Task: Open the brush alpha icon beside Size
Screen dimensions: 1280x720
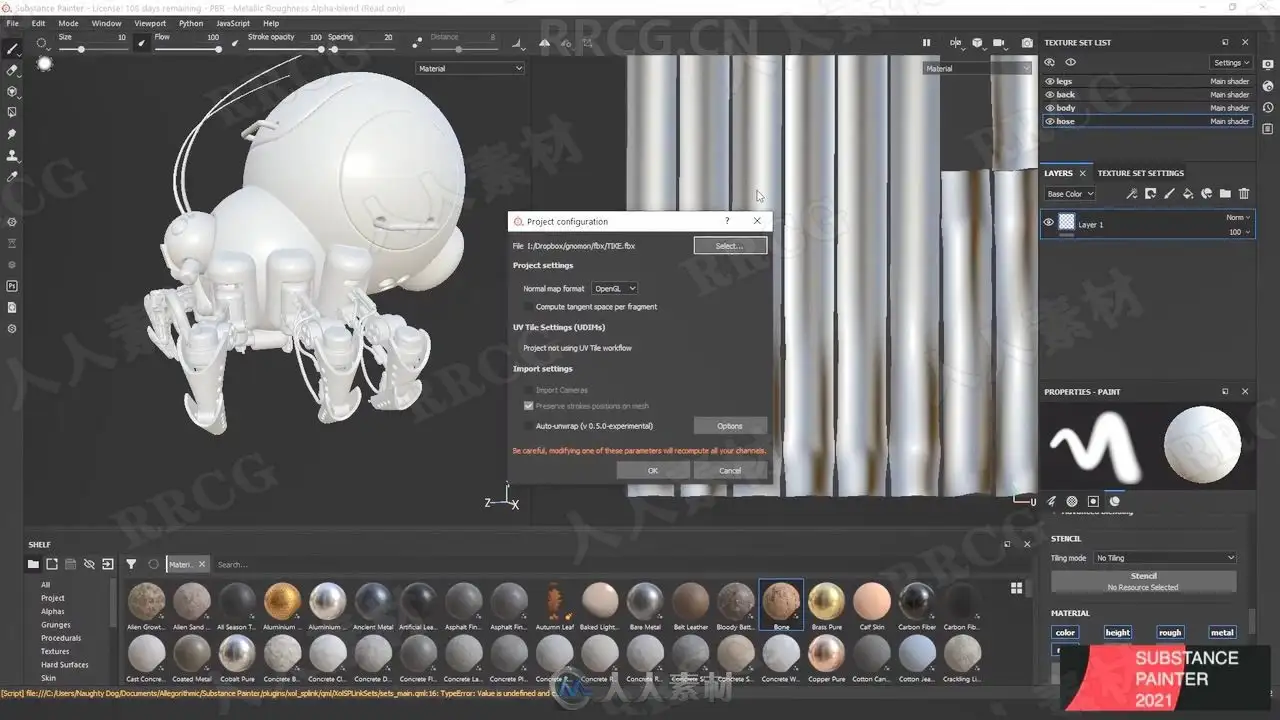Action: (42, 43)
